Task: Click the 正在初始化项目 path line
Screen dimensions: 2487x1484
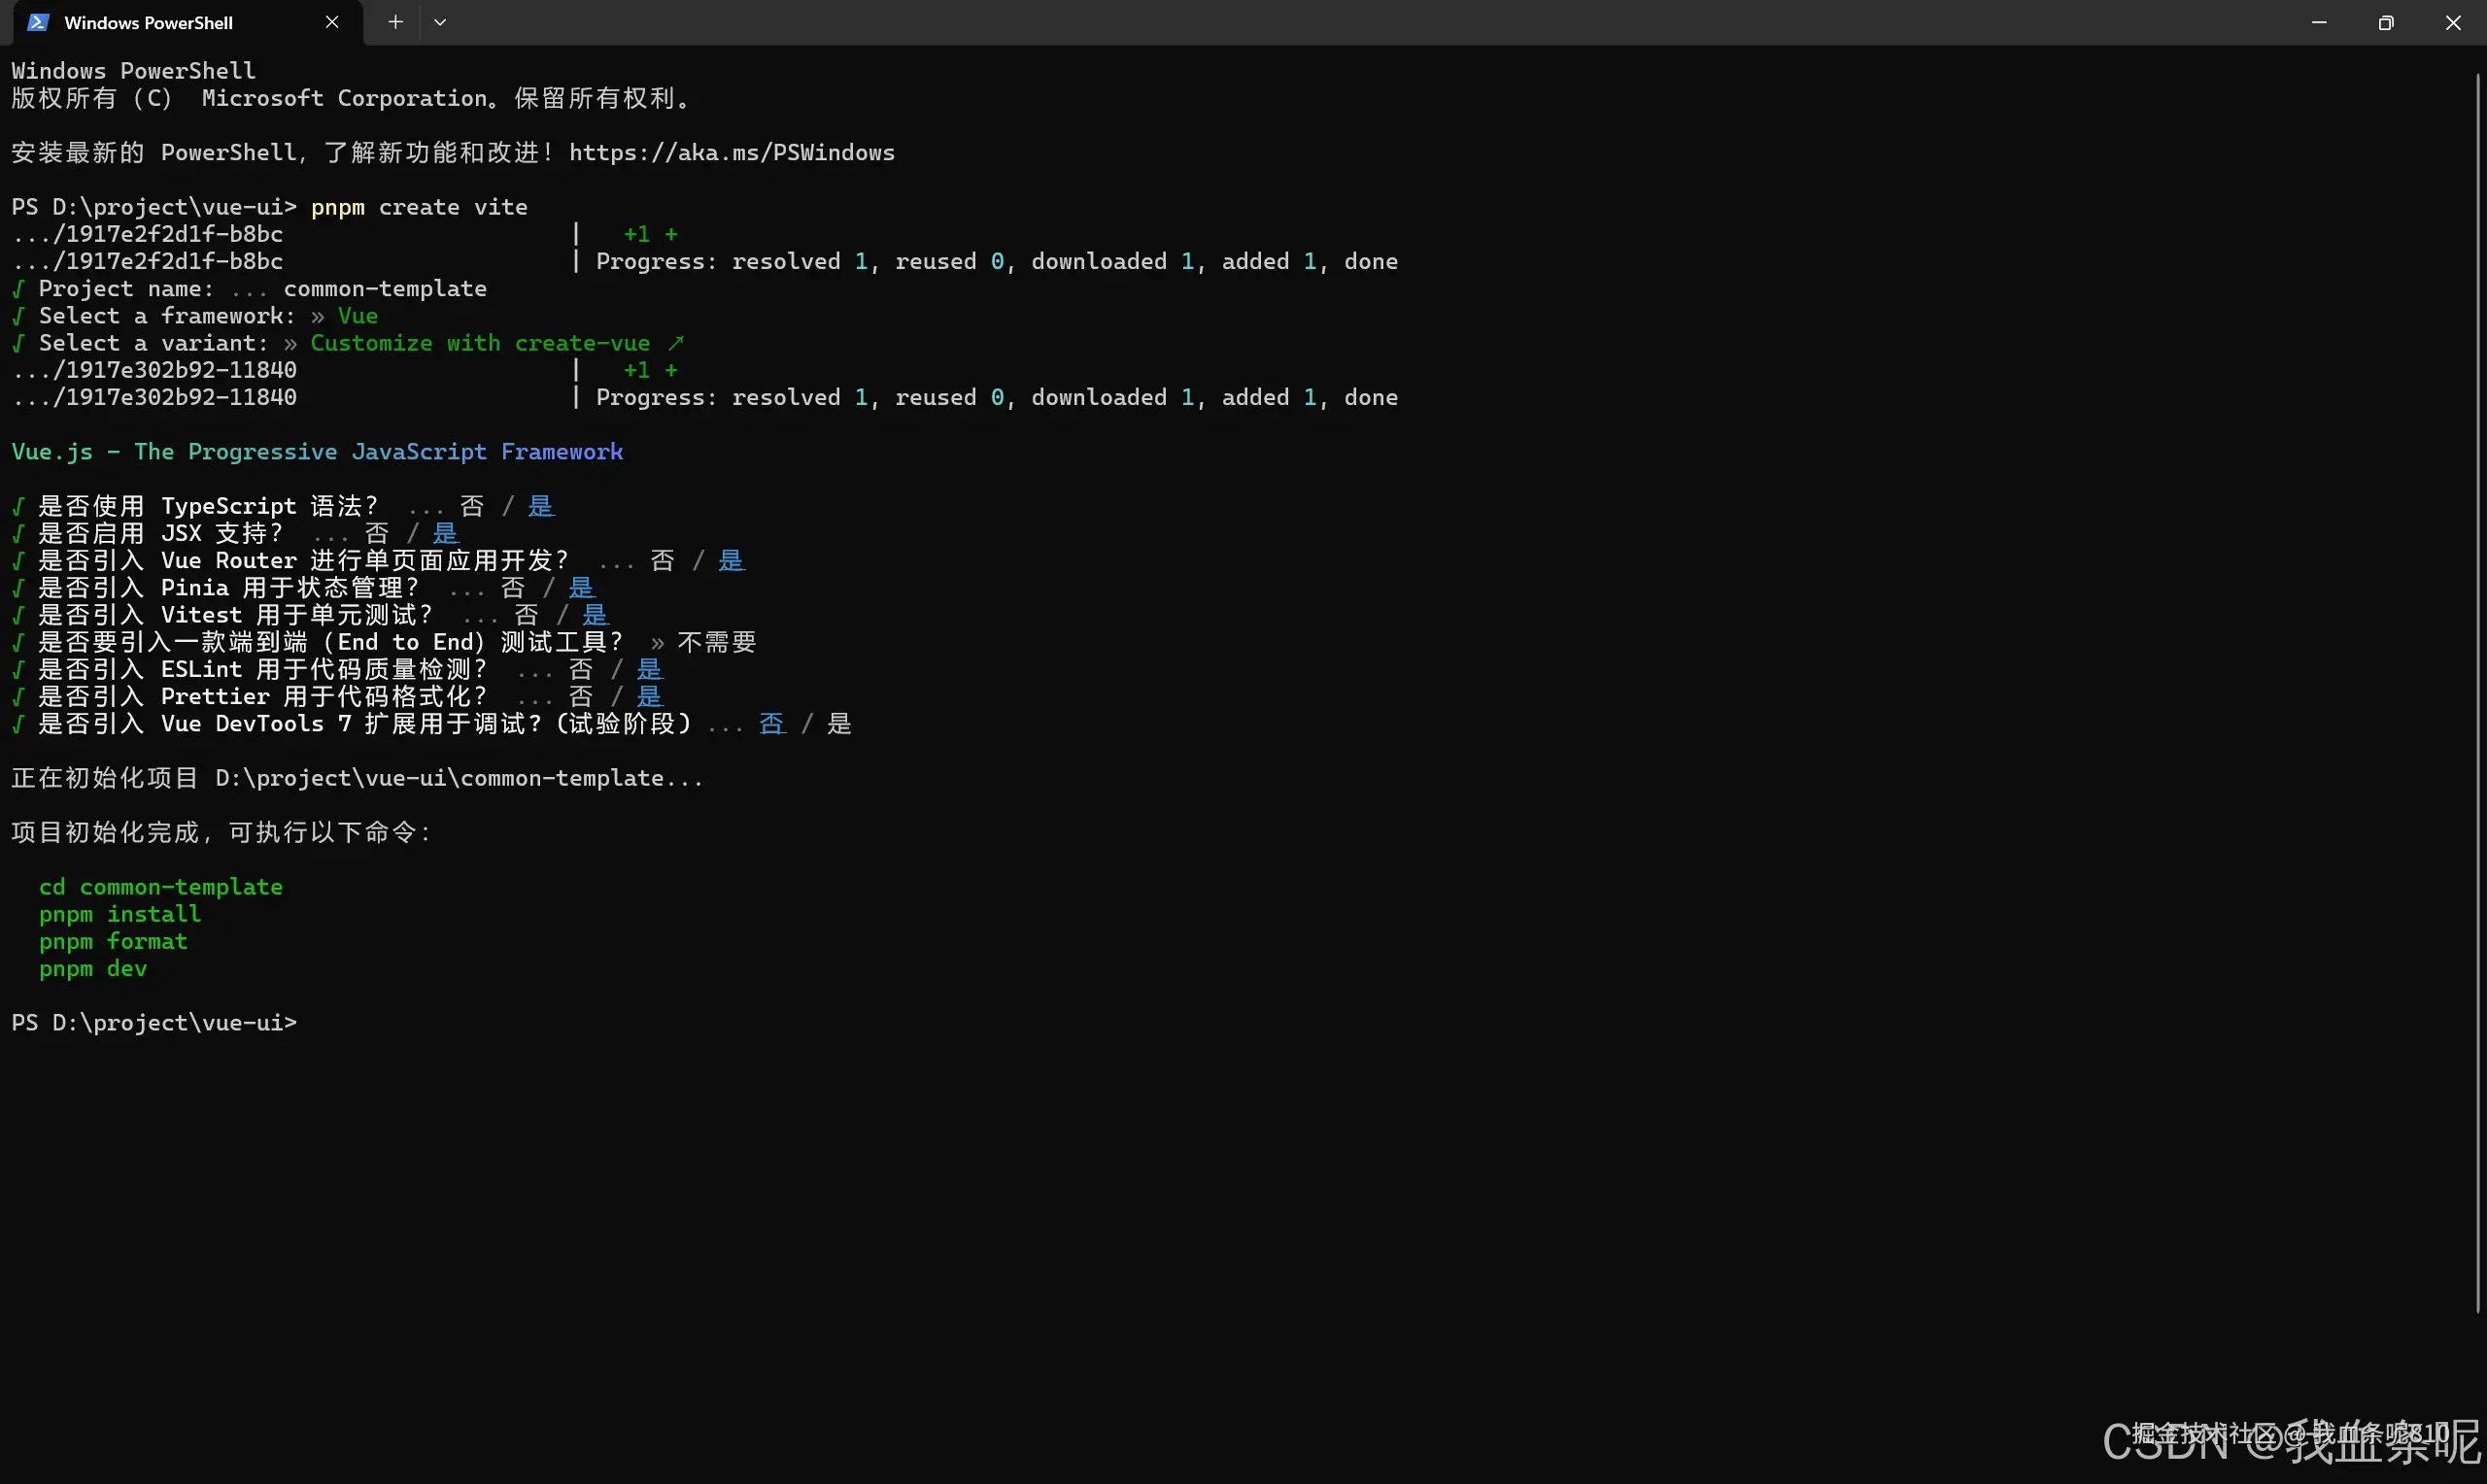Action: [357, 778]
